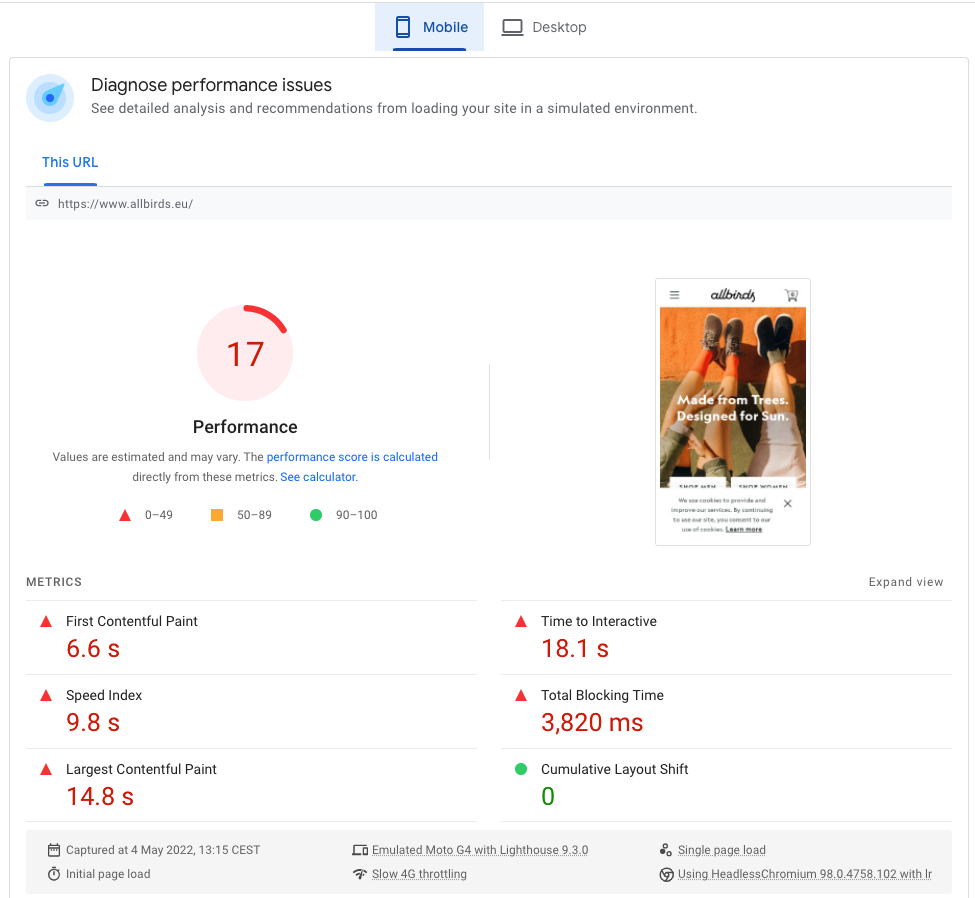Screen dimensions: 975x898
Task: Open Single page load details
Action: pyautogui.click(x=721, y=850)
